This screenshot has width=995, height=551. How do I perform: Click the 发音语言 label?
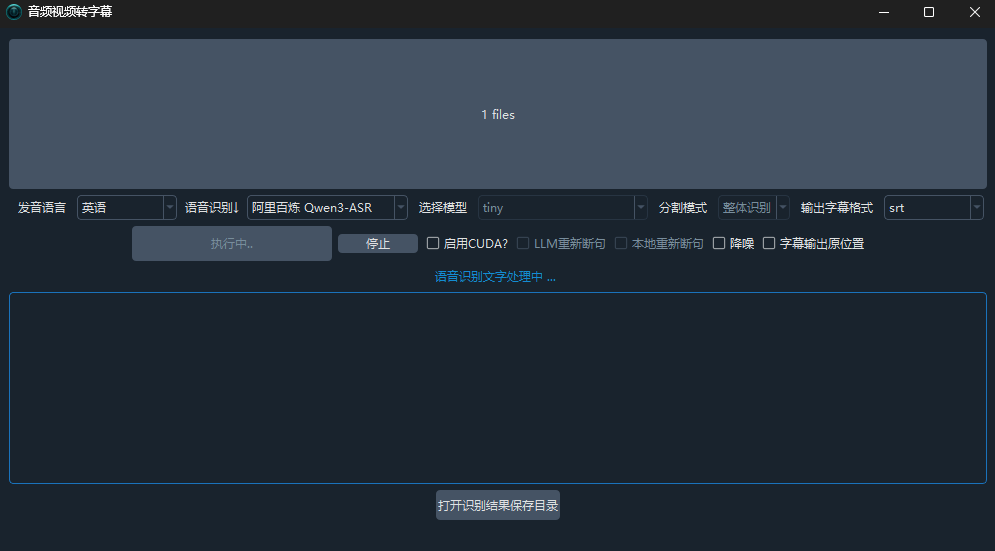[42, 208]
